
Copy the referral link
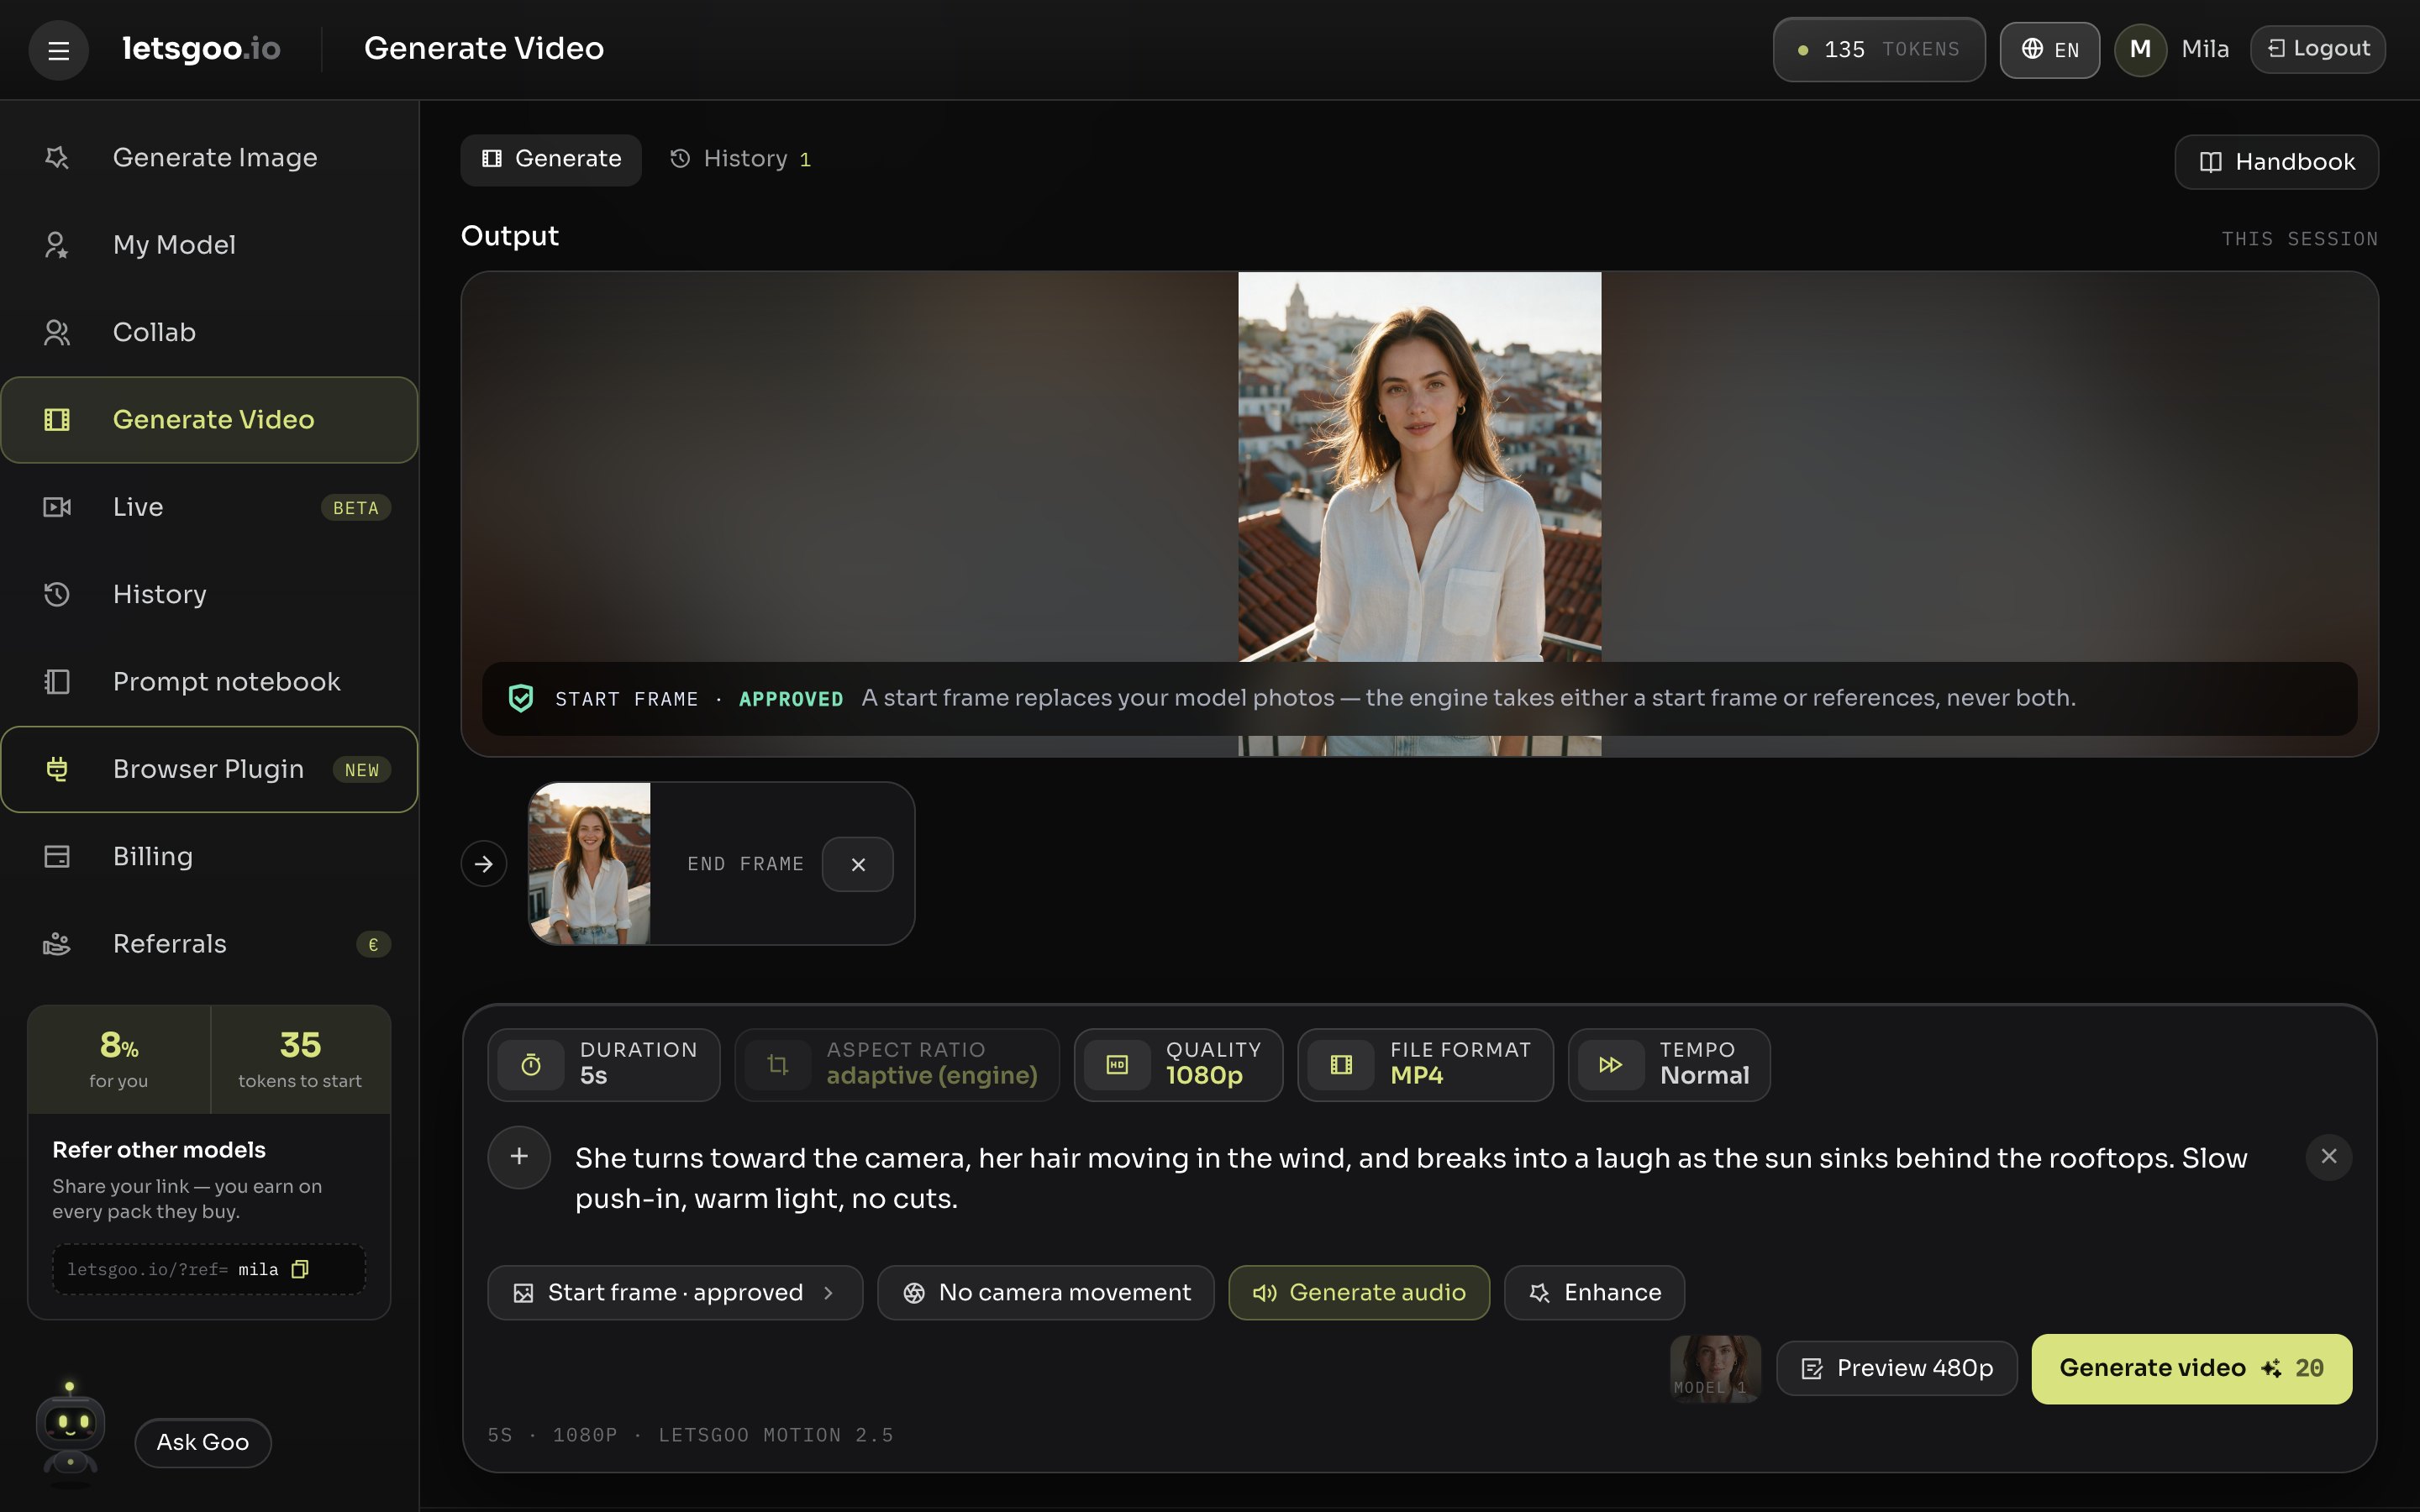click(300, 1269)
